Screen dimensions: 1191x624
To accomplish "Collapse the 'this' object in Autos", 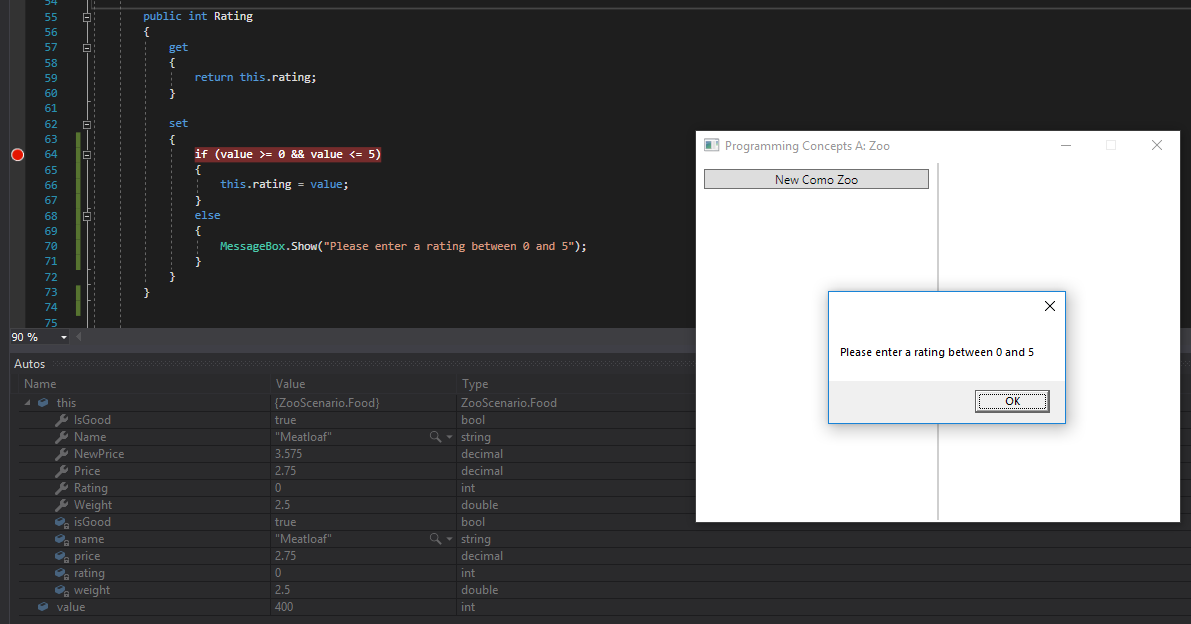I will [27, 403].
